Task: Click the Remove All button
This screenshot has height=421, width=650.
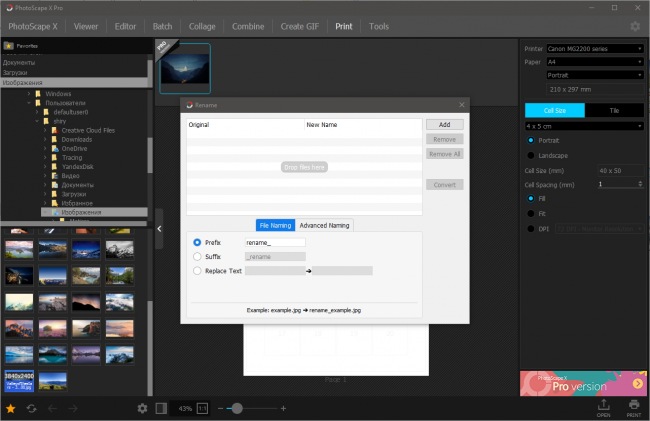Action: click(x=444, y=154)
